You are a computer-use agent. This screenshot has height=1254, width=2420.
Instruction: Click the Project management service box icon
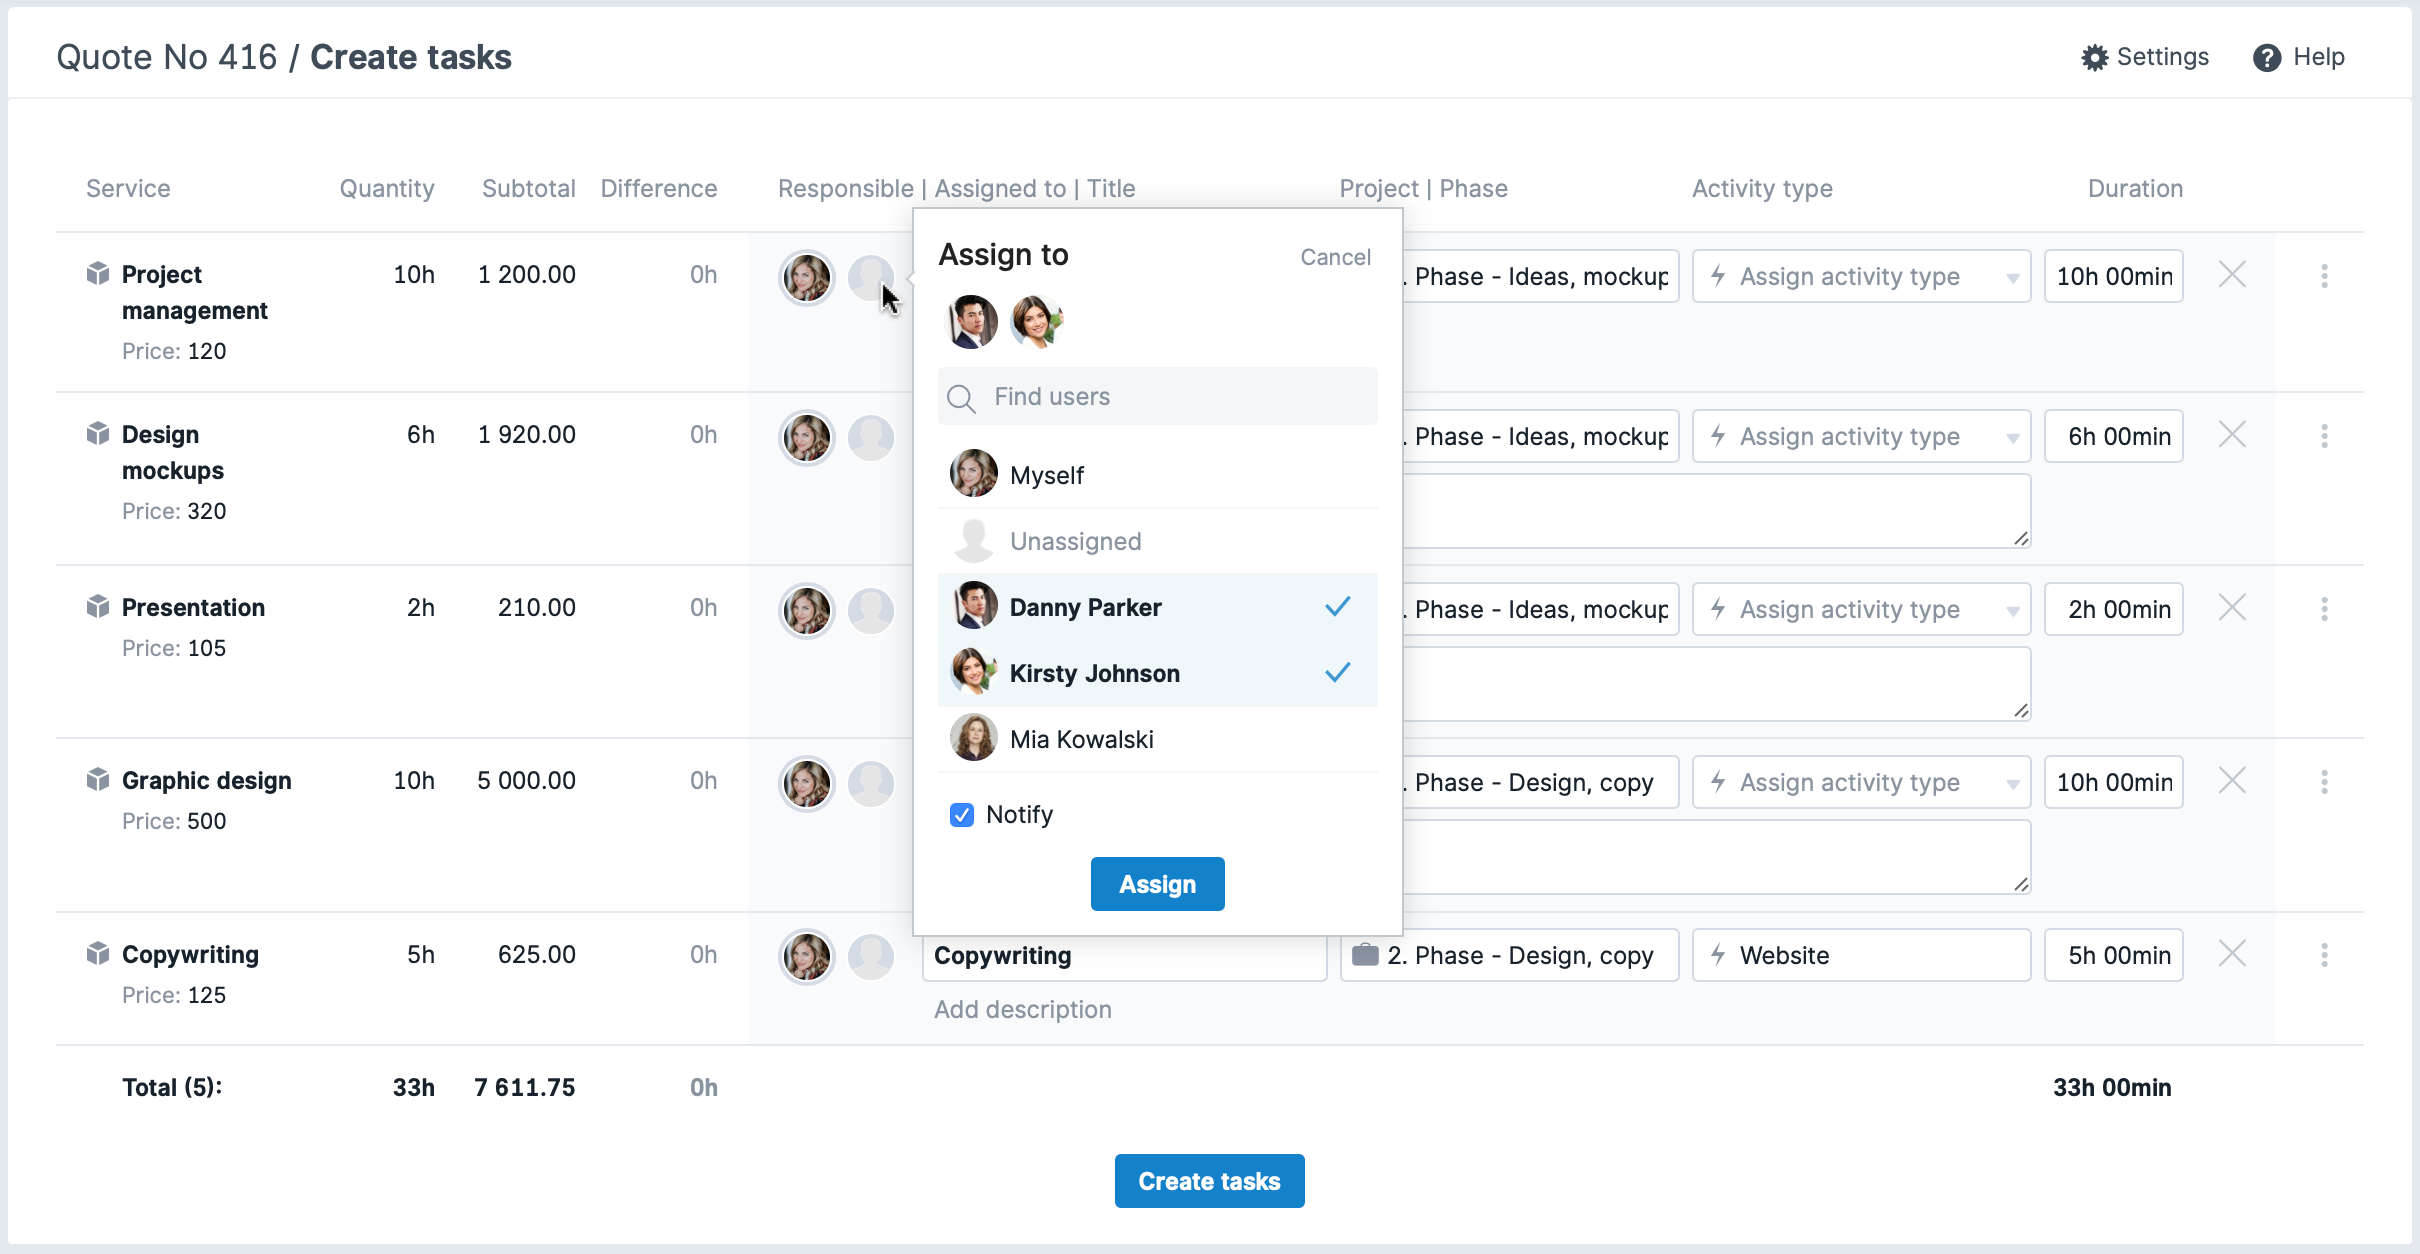coord(97,273)
